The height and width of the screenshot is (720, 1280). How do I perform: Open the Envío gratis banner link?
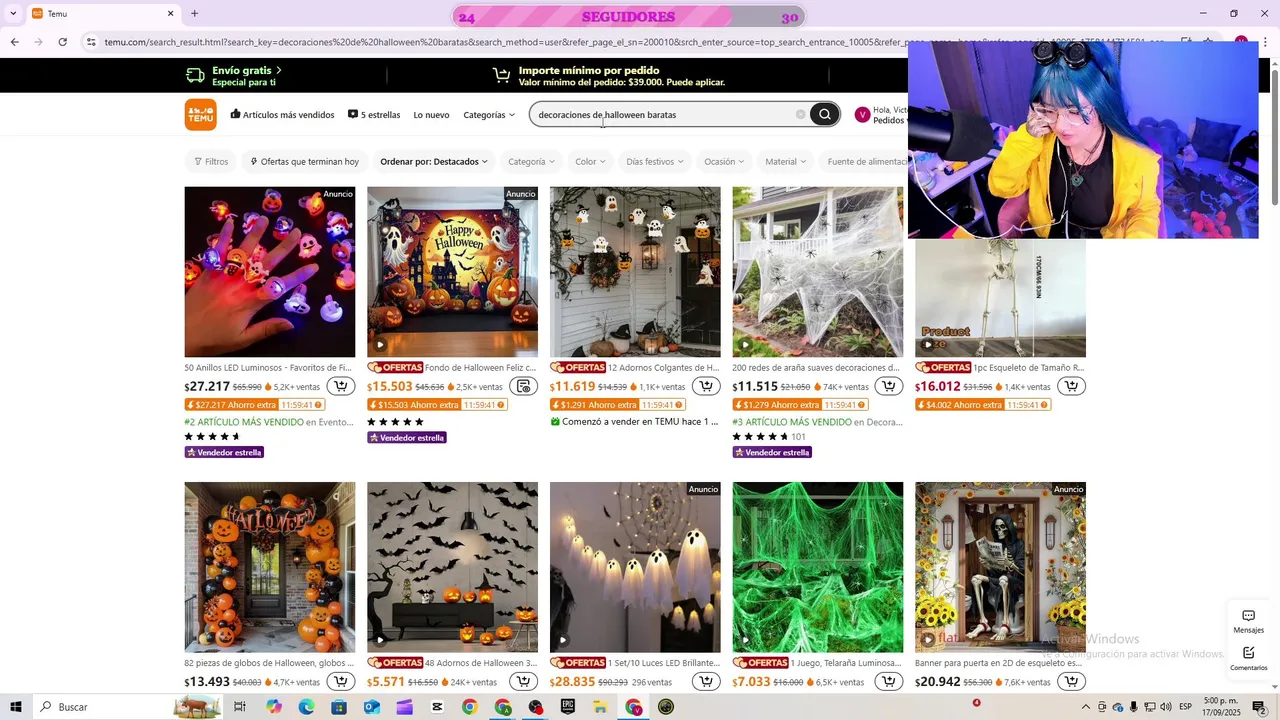pyautogui.click(x=235, y=76)
